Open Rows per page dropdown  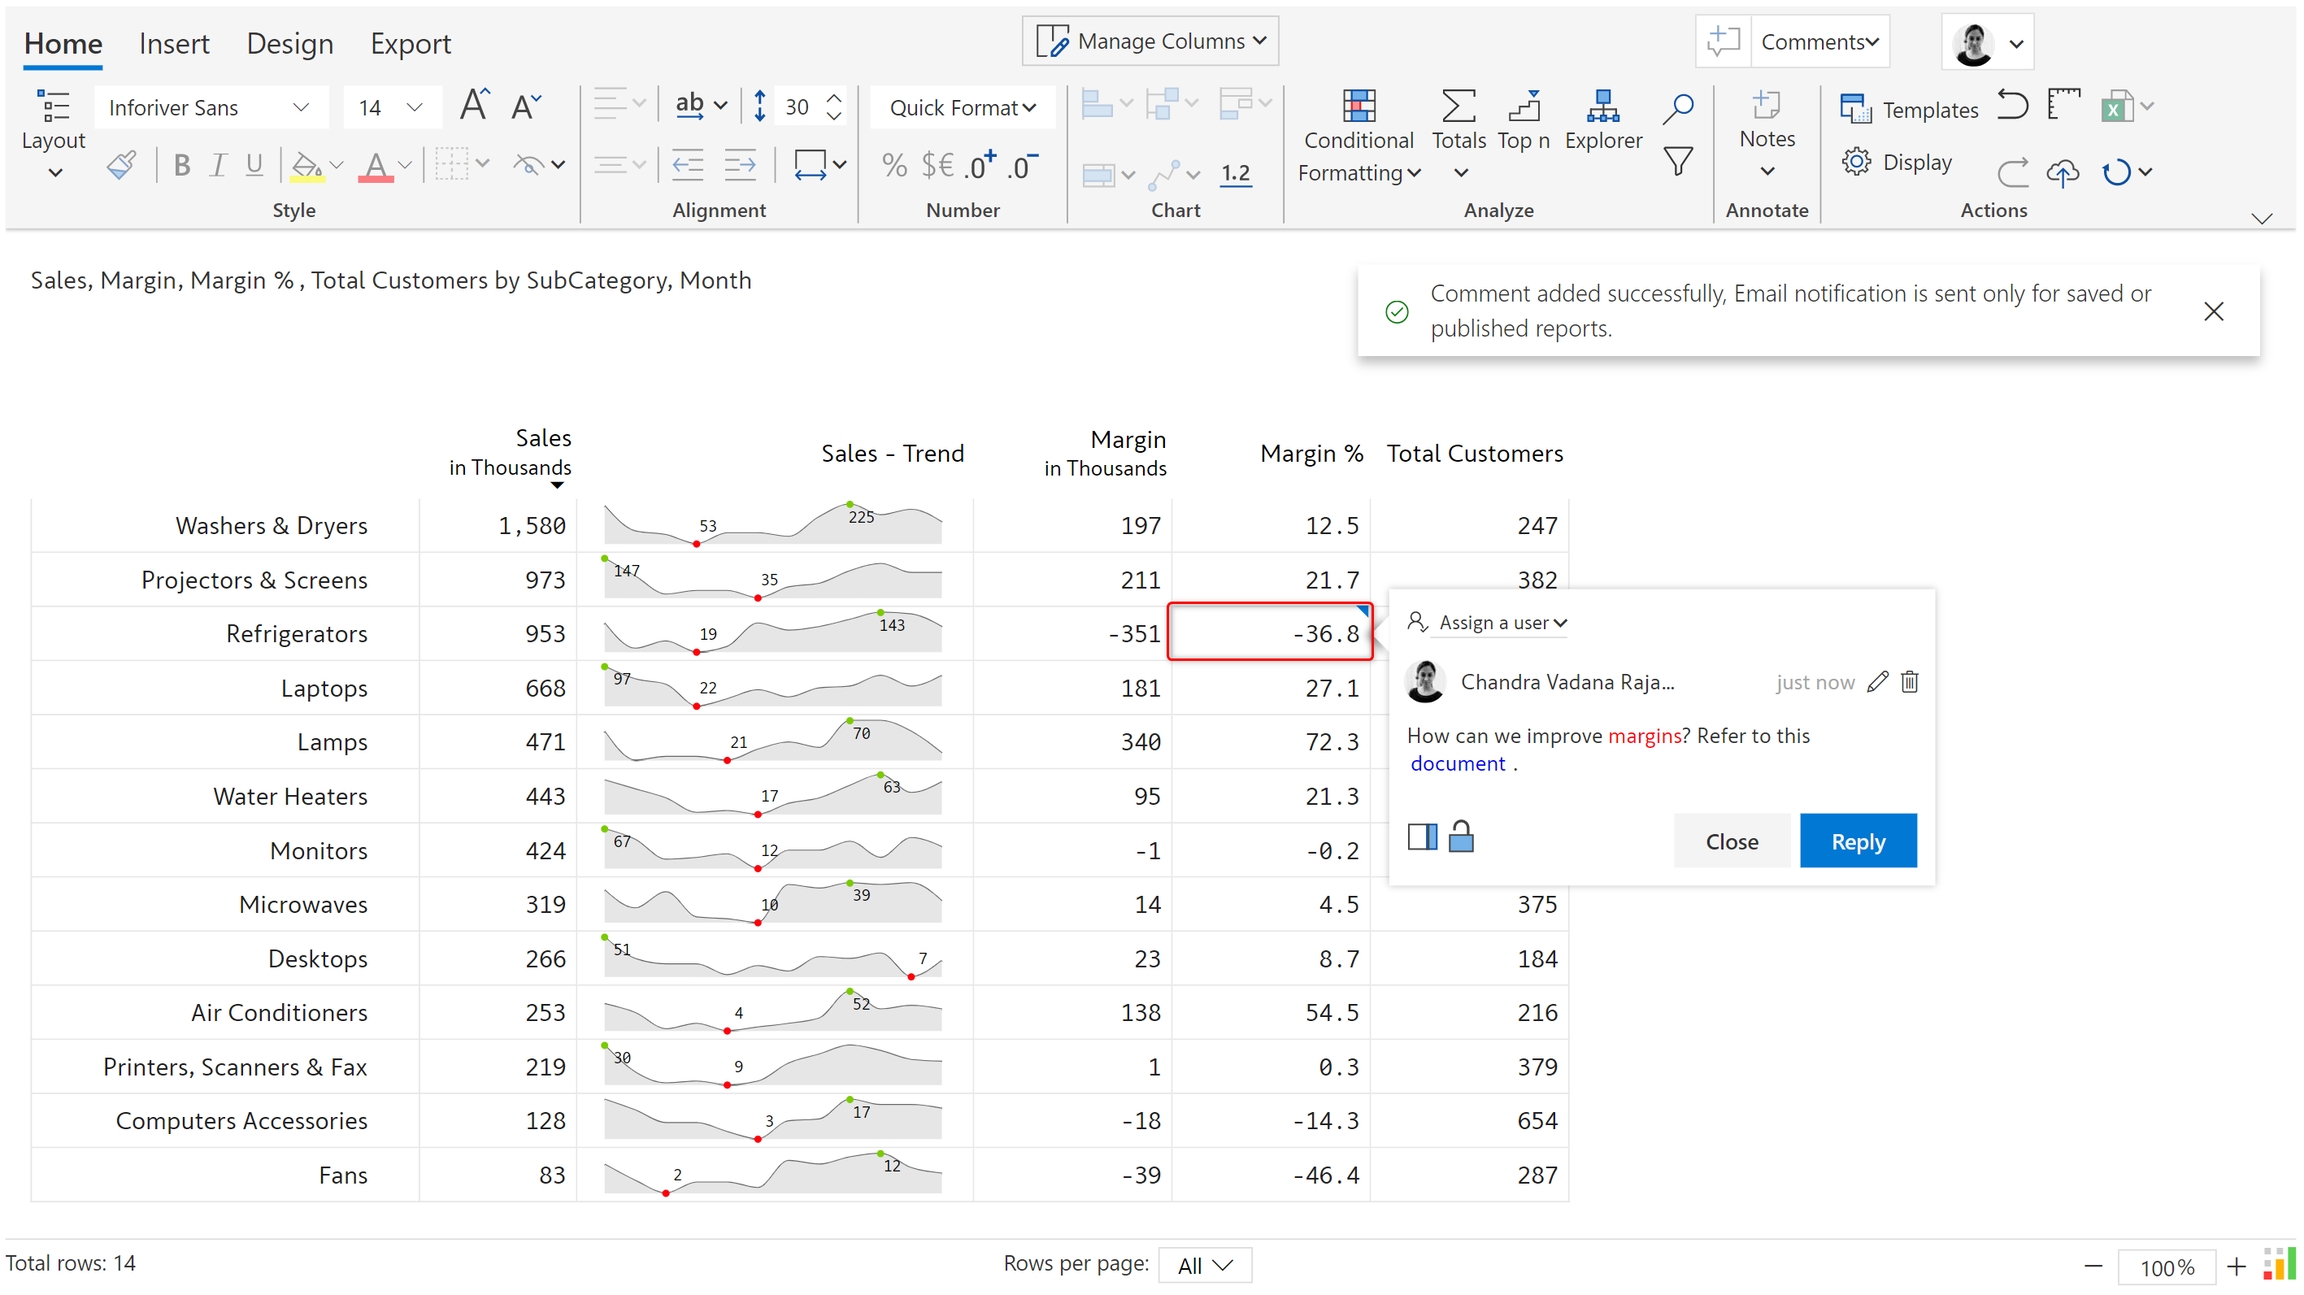1204,1265
